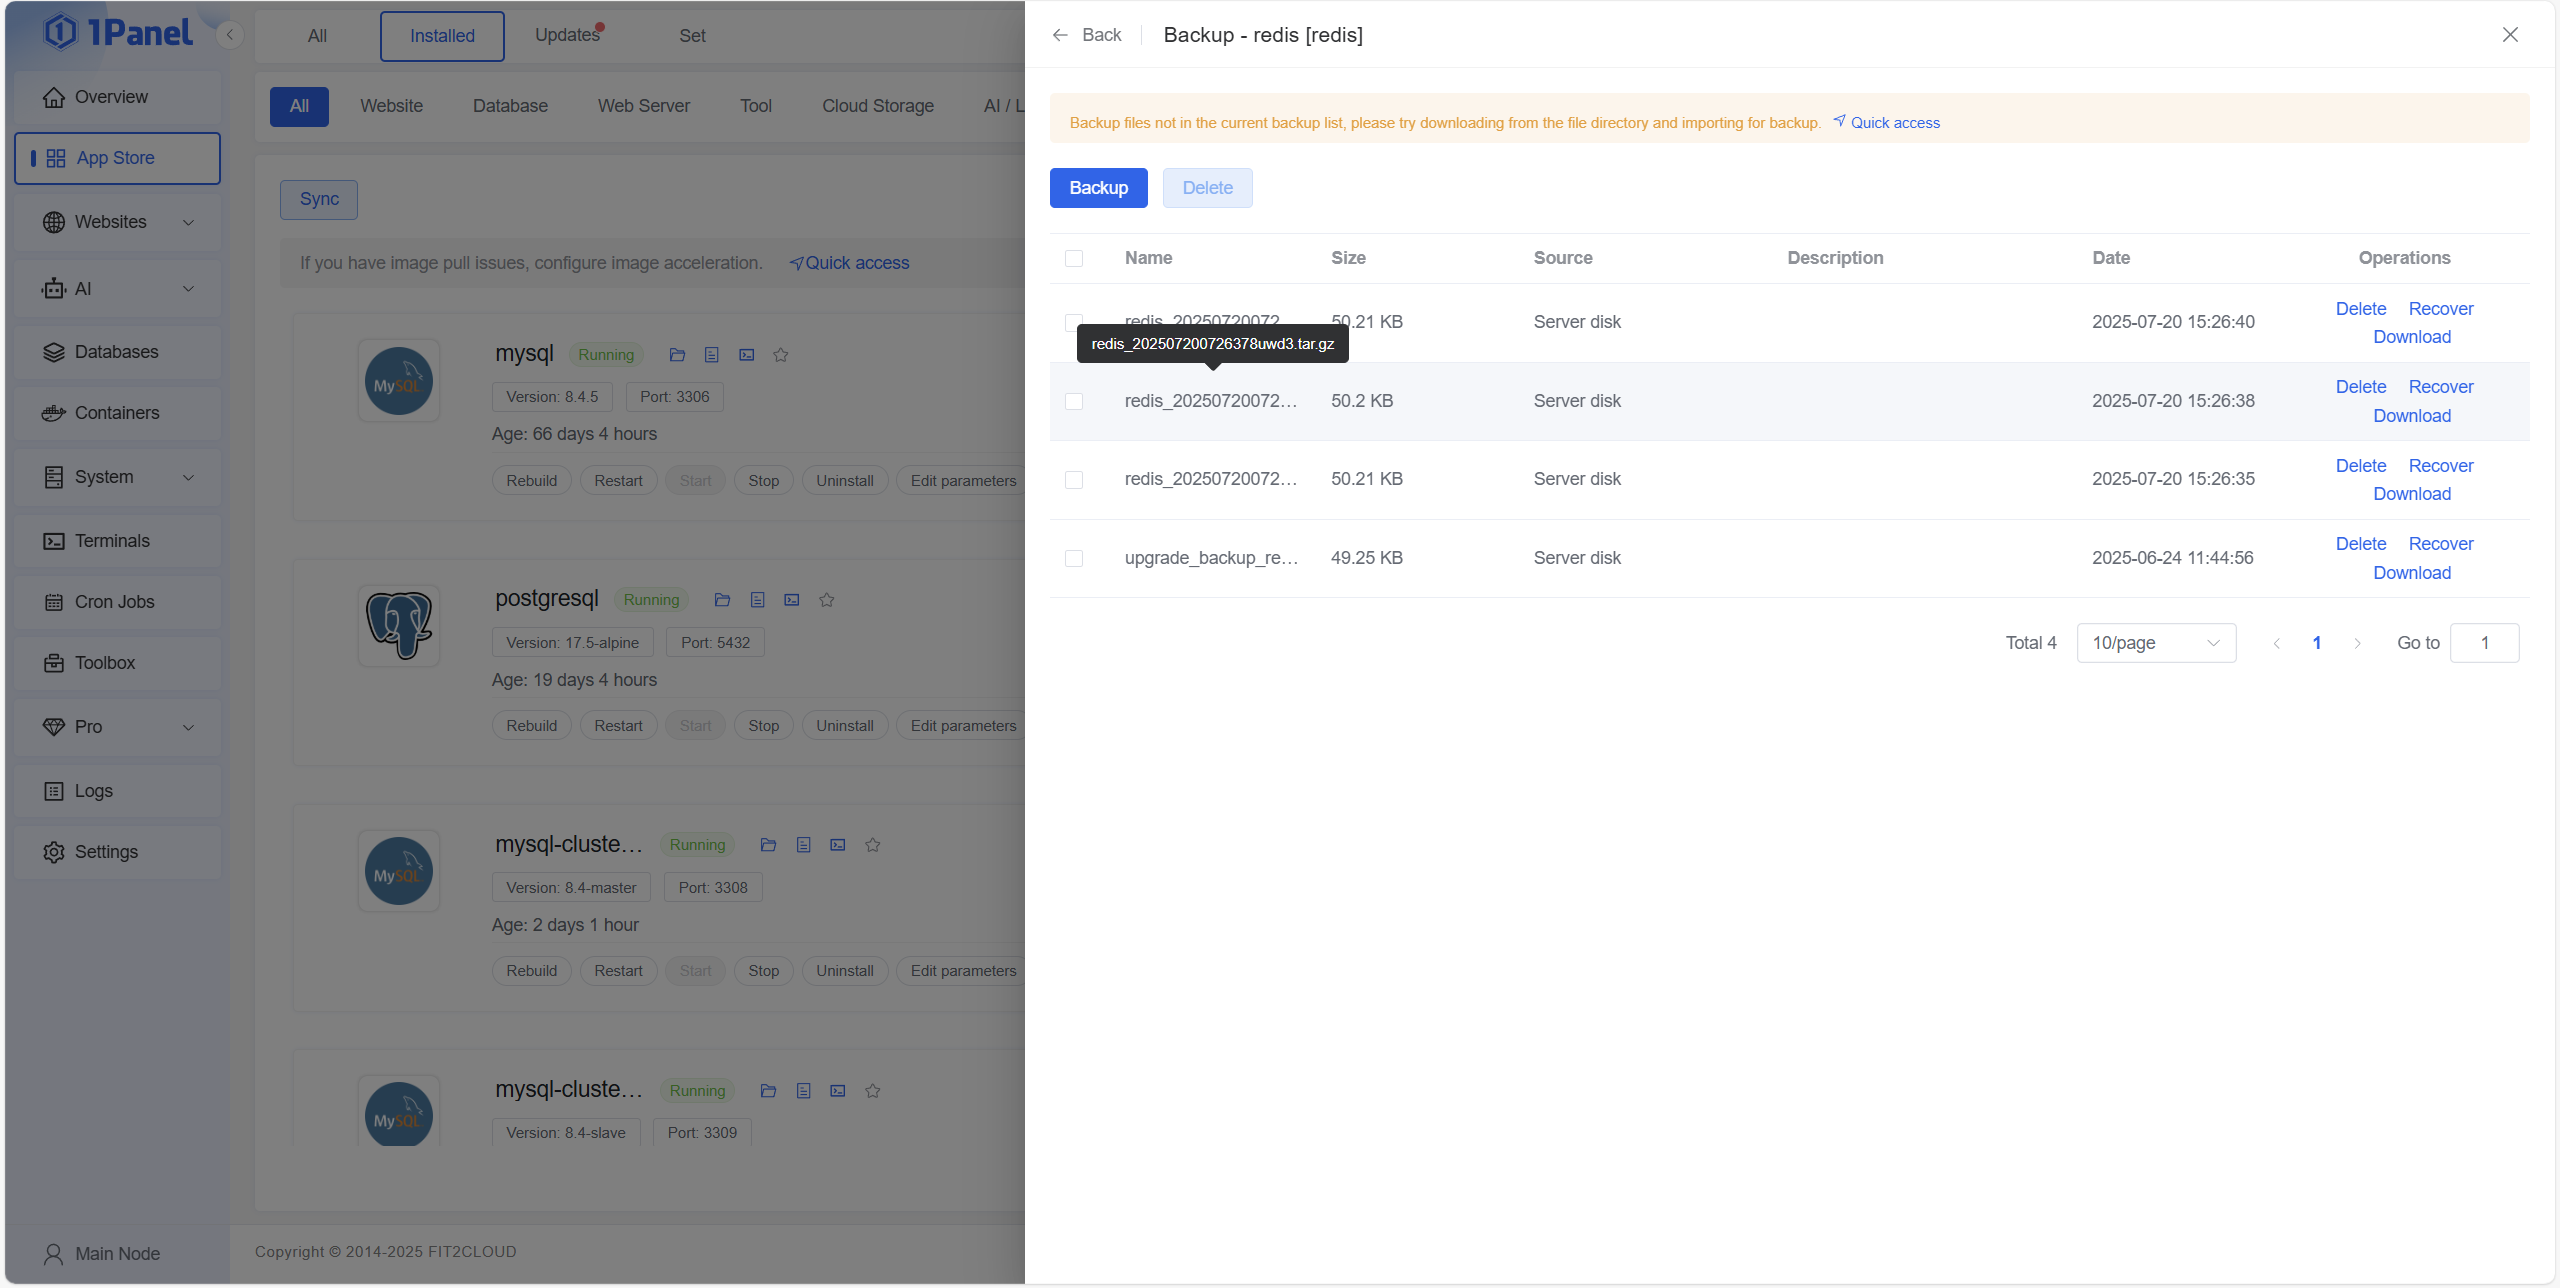Toggle the select-all checkbox in table header
The height and width of the screenshot is (1288, 2560).
coord(1074,258)
